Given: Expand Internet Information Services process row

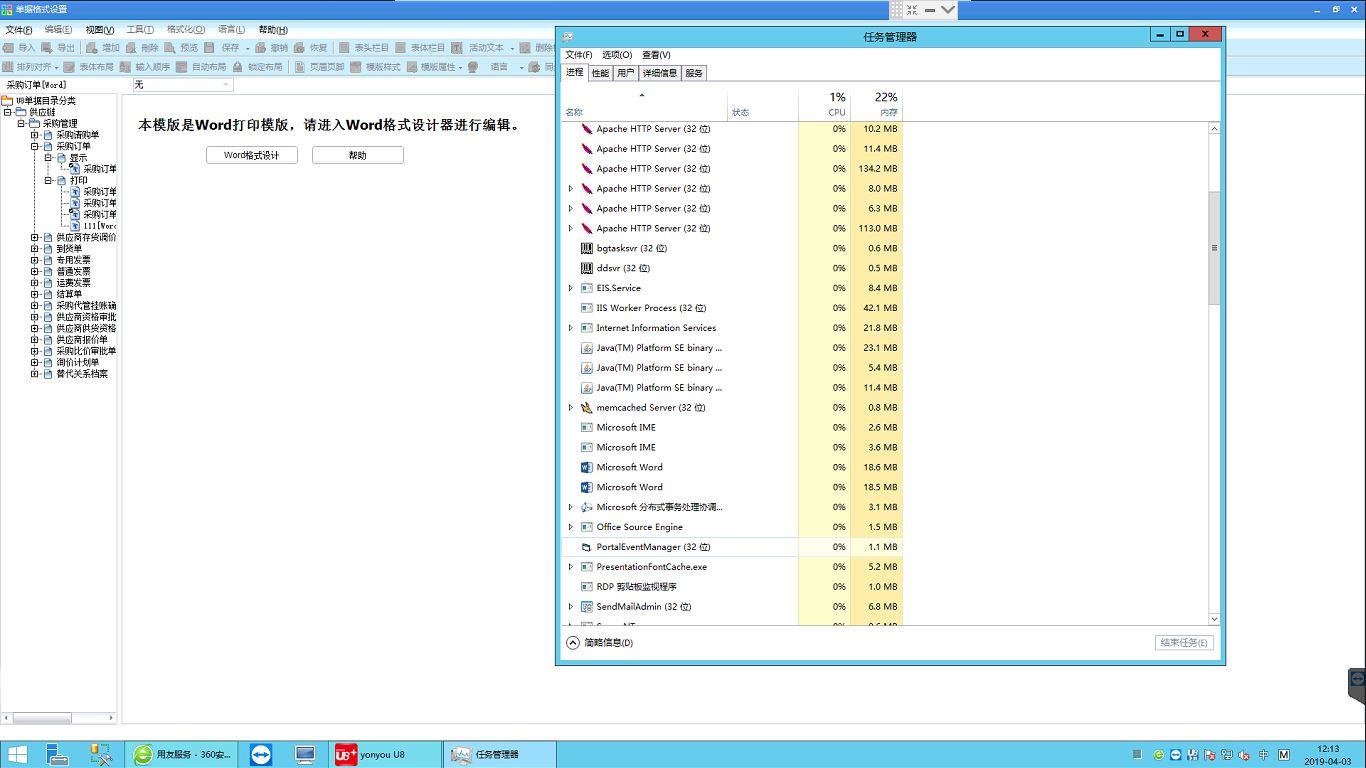Looking at the screenshot, I should point(571,328).
